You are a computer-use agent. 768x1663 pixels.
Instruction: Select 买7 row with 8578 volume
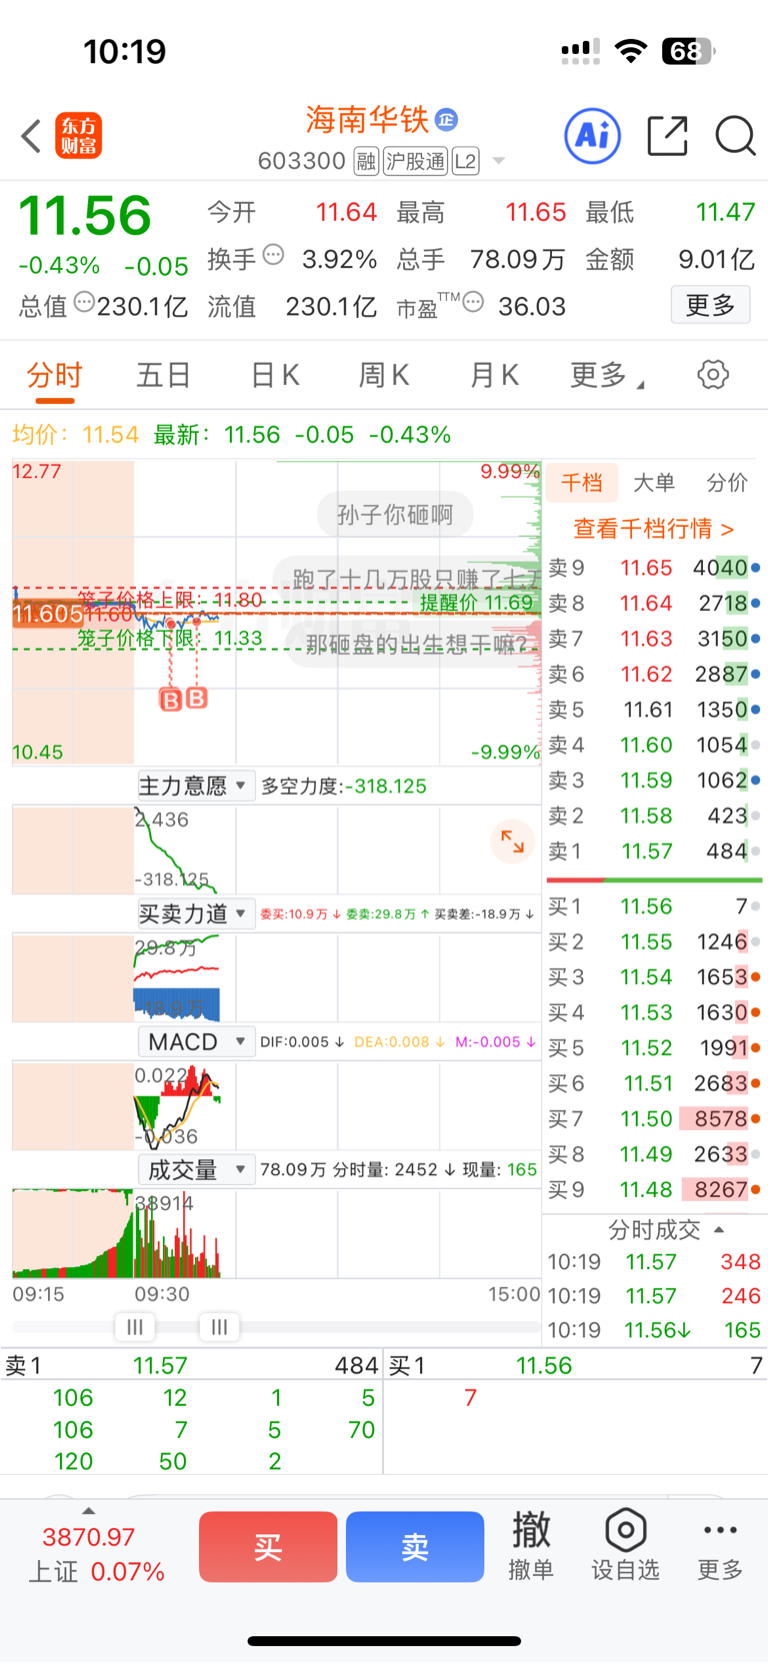[x=655, y=1119]
